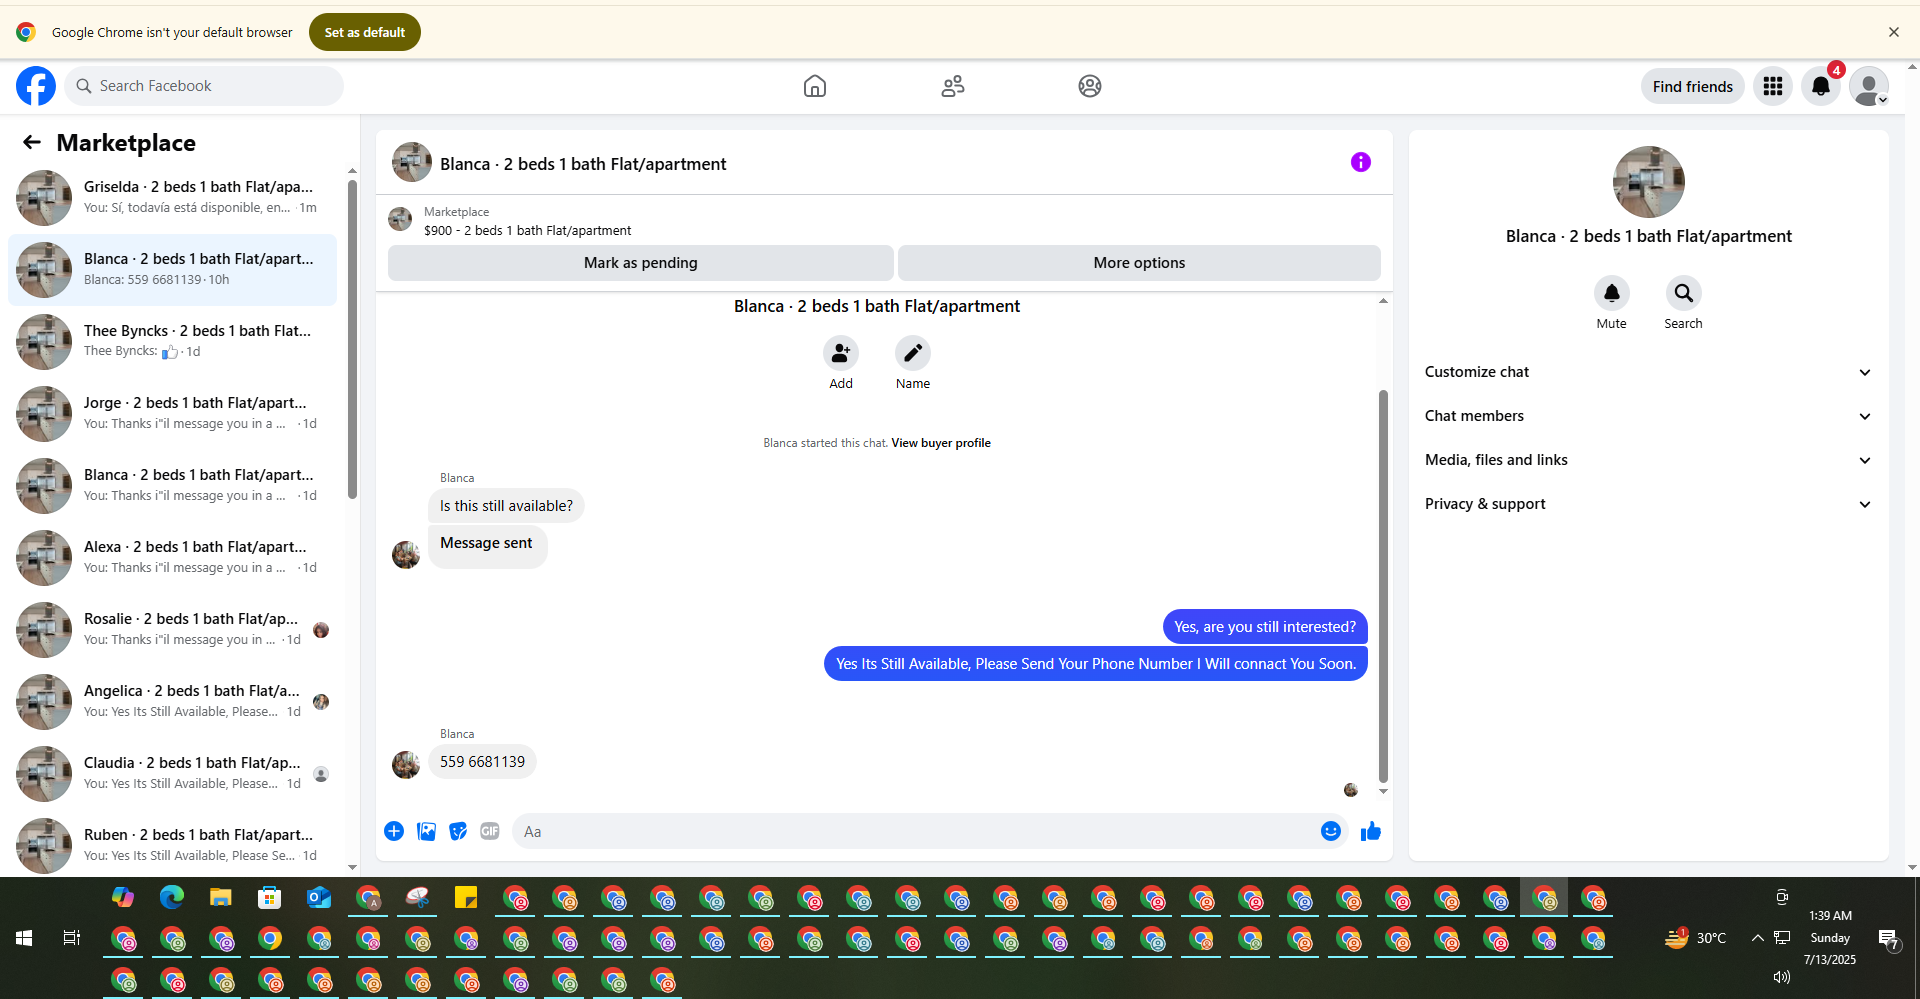Open Jorge conversation in Marketplace list
This screenshot has height=999, width=1920.
pos(172,413)
